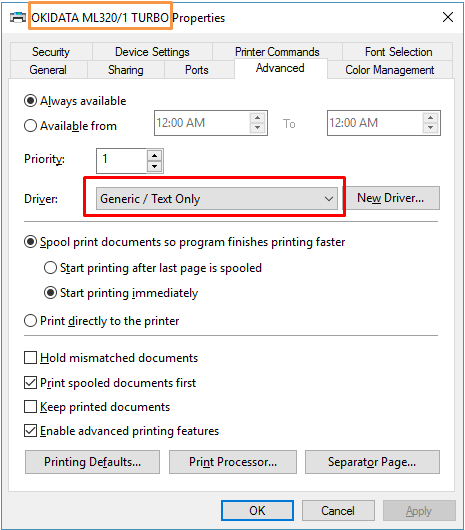Viewport: 465px width, 530px height.
Task: Click the Priority number field
Action: click(122, 161)
